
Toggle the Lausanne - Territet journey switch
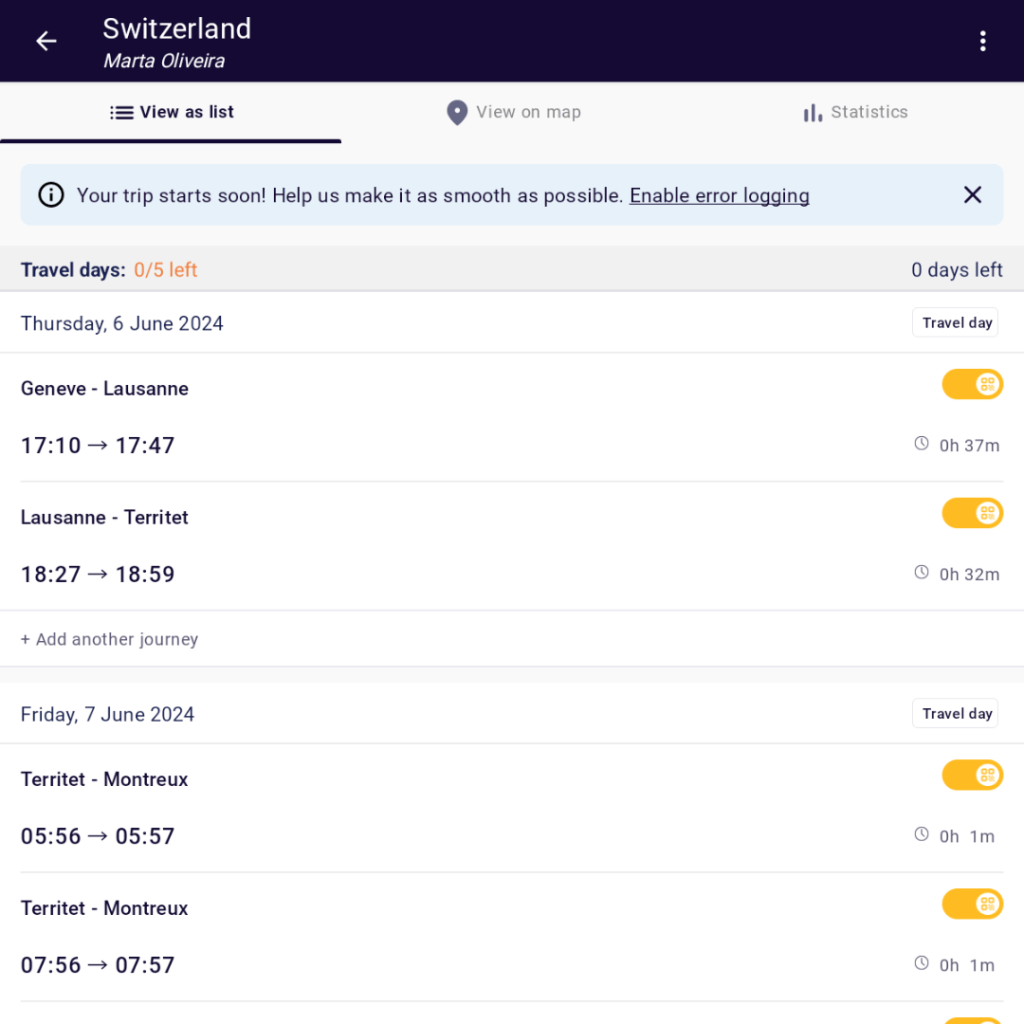[972, 513]
